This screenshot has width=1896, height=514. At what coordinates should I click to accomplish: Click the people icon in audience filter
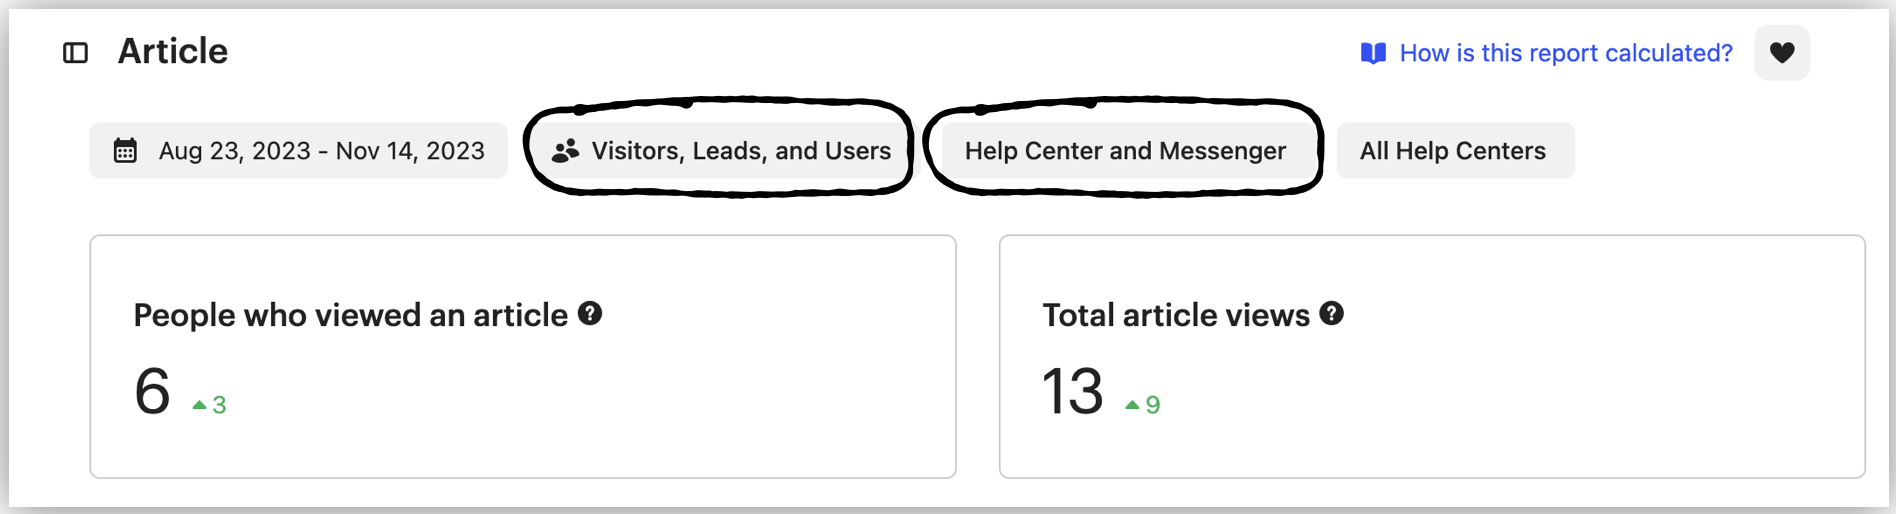coord(566,151)
